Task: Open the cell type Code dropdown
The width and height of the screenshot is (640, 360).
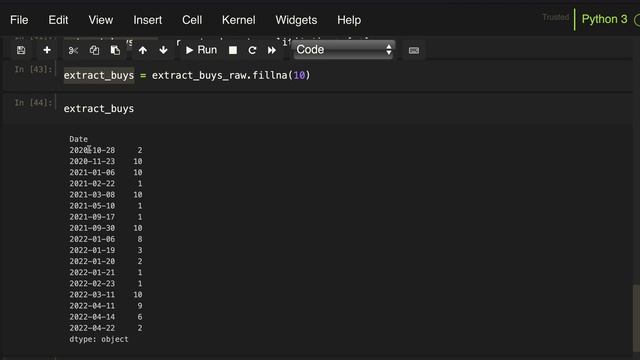Action: (344, 50)
